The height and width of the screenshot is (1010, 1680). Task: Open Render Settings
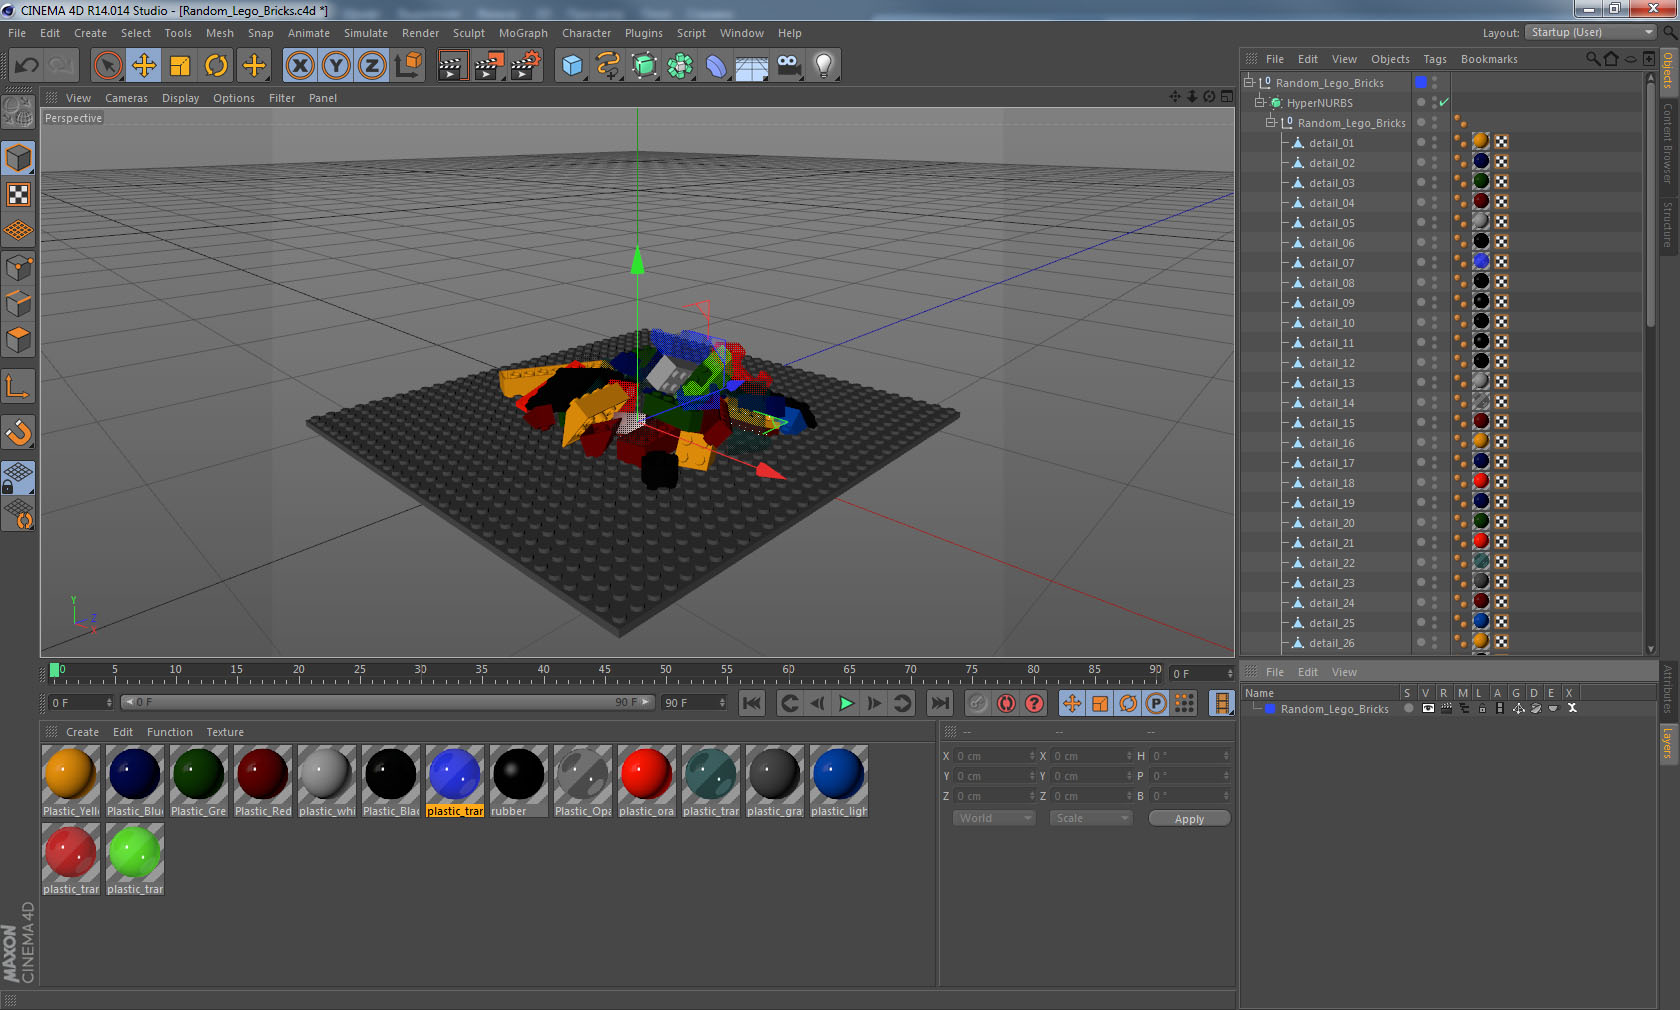pyautogui.click(x=525, y=66)
